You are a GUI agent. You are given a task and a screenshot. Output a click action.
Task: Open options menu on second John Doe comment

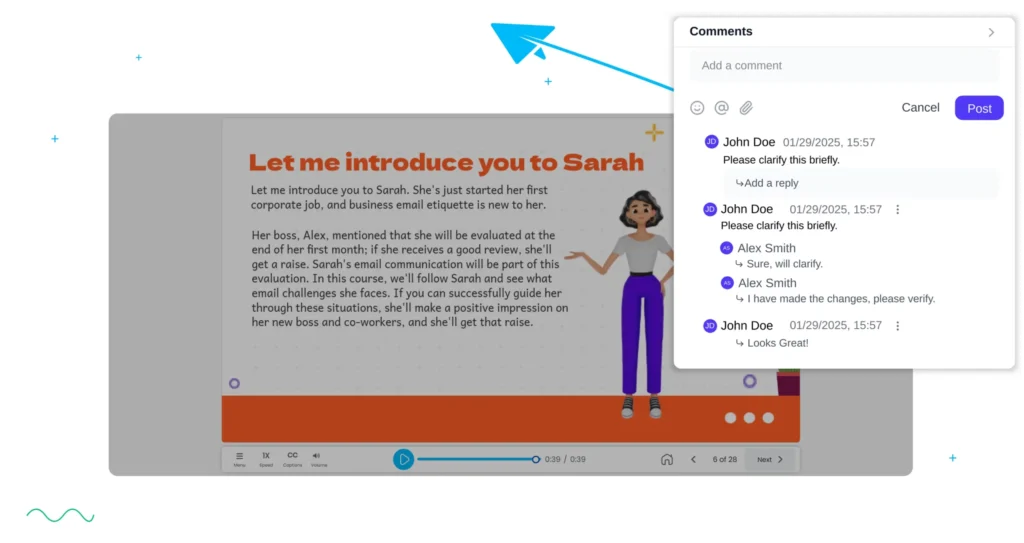pyautogui.click(x=897, y=210)
